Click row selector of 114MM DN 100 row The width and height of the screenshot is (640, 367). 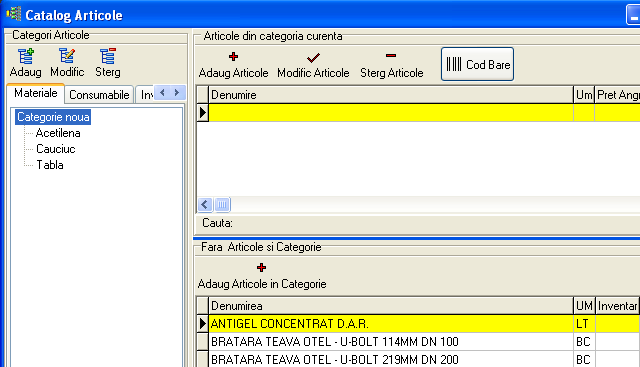(x=203, y=342)
